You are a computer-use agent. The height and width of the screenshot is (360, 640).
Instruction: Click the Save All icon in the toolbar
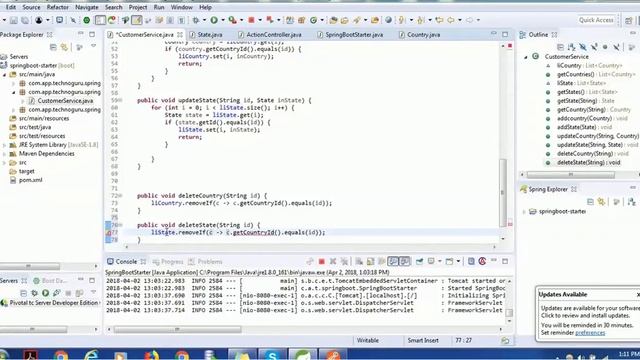(25, 20)
